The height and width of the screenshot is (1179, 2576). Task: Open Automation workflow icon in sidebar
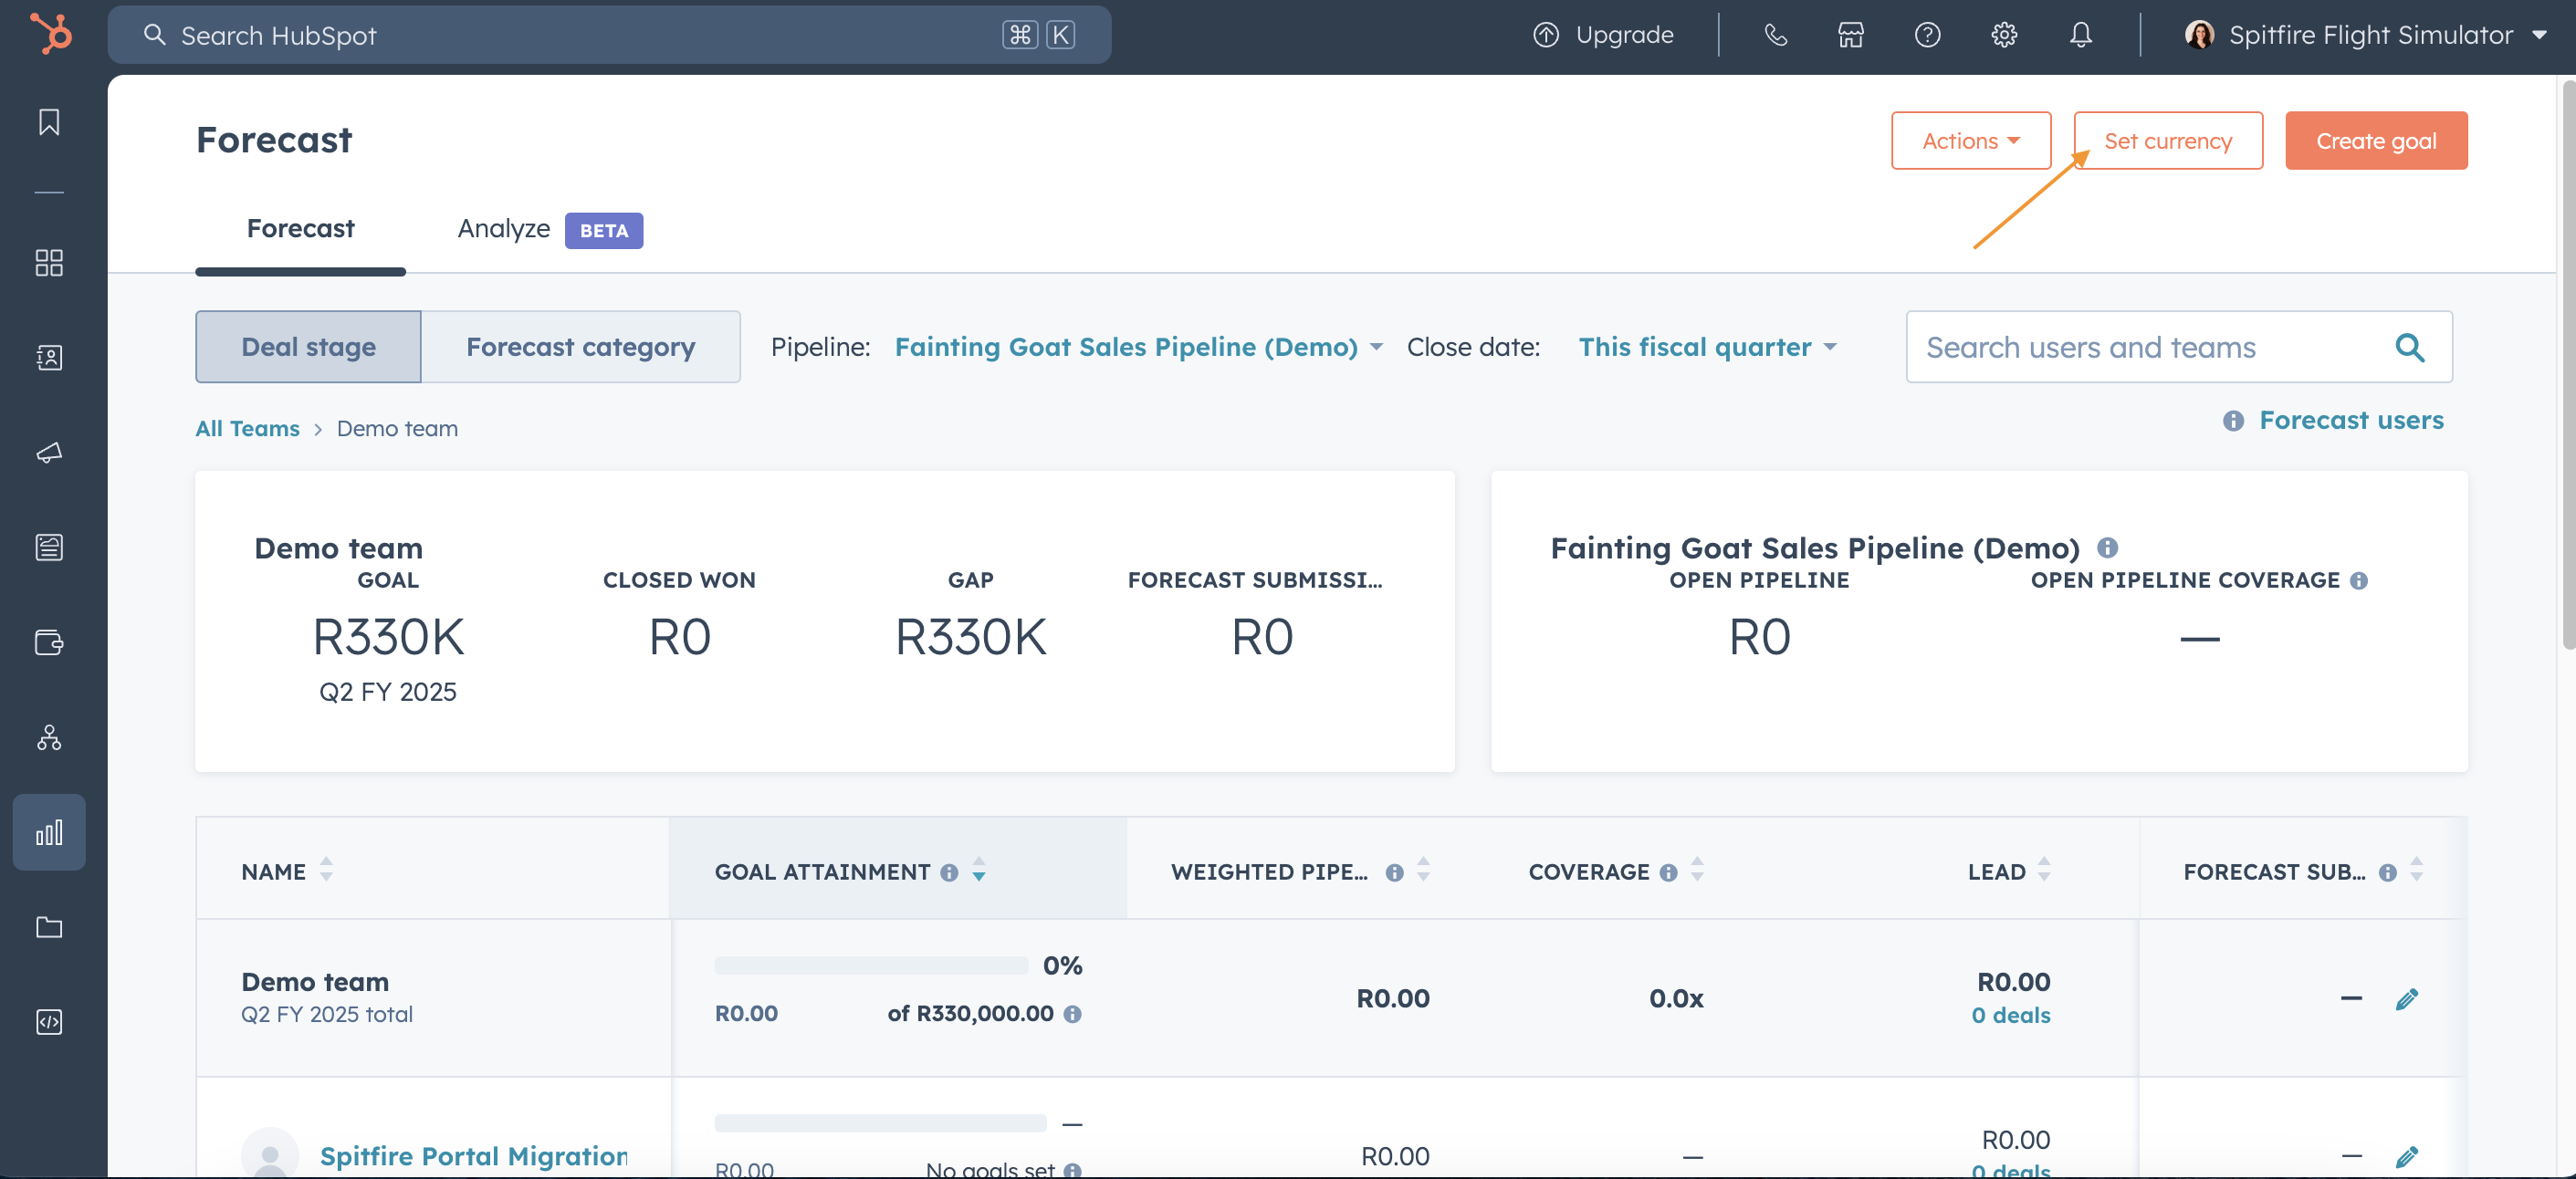point(49,737)
